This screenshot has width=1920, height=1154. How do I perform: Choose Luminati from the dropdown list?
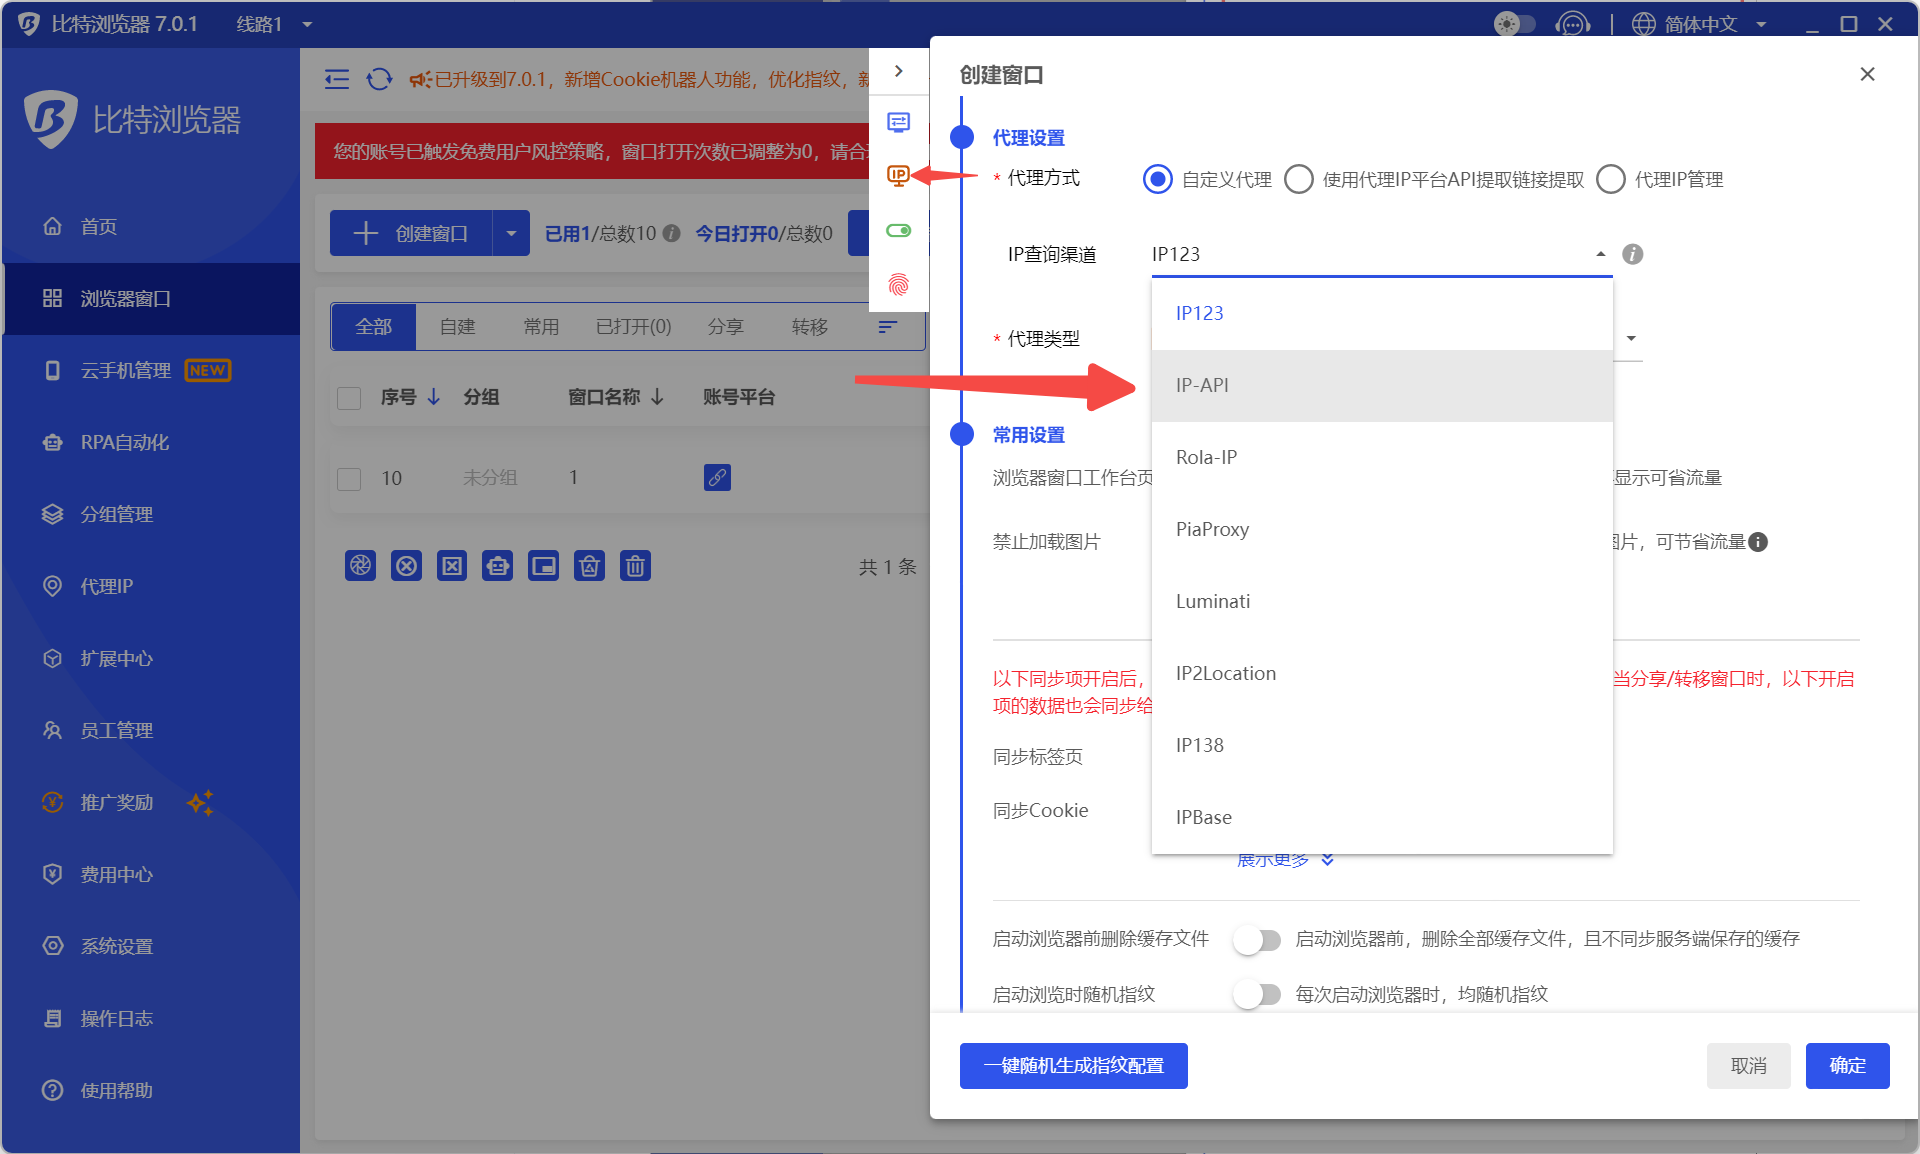pyautogui.click(x=1382, y=602)
